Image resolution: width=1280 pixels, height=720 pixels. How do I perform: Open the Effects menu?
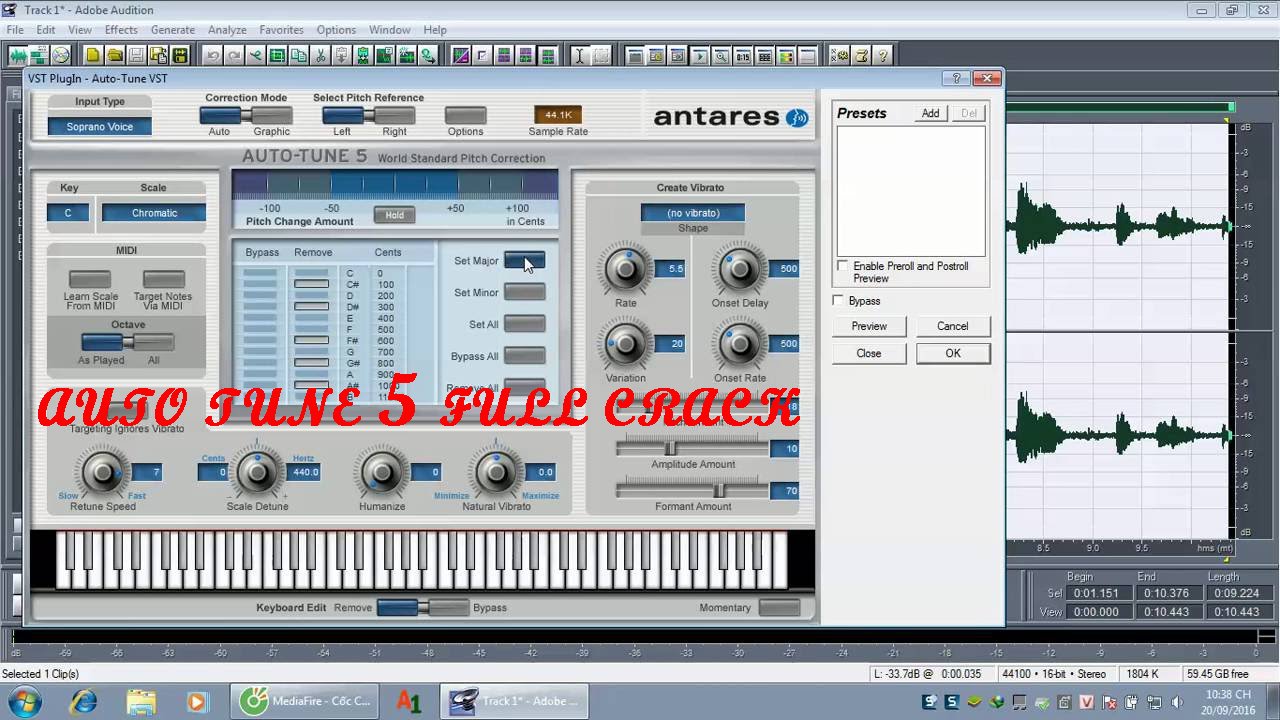[x=121, y=30]
